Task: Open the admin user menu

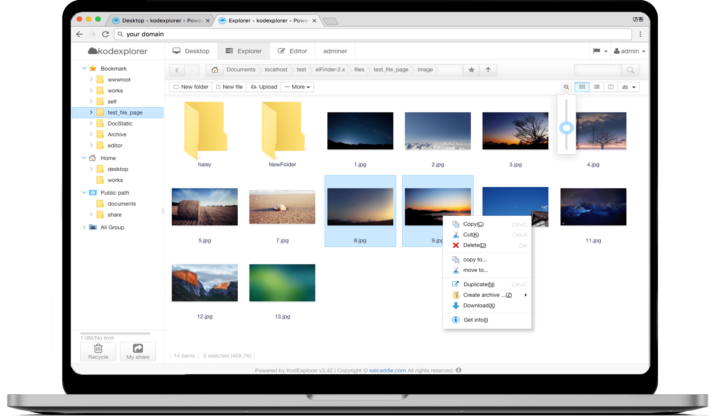Action: click(629, 51)
